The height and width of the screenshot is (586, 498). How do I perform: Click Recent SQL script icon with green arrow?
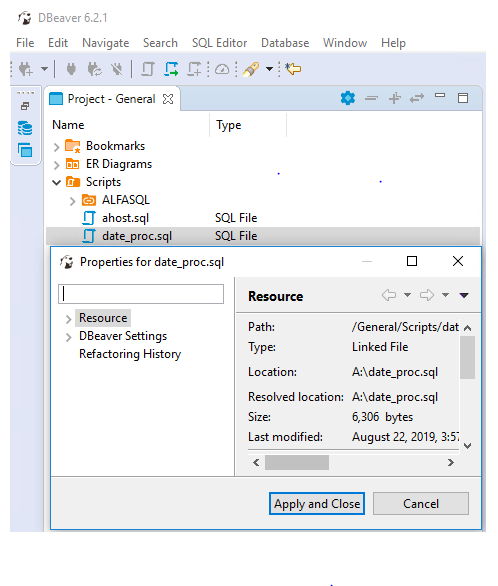(x=171, y=69)
